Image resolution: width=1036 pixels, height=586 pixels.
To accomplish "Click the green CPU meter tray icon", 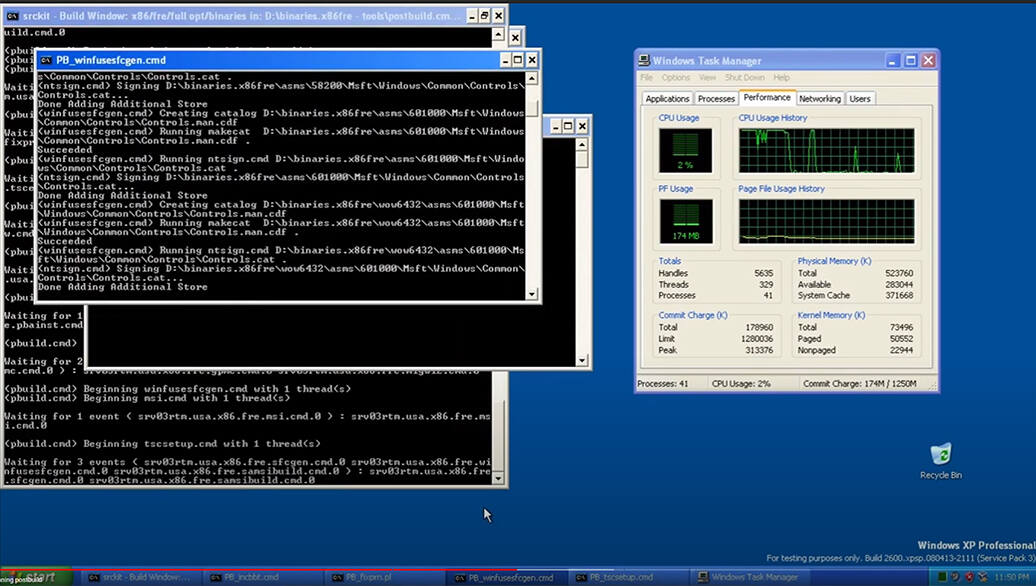I will point(943,577).
